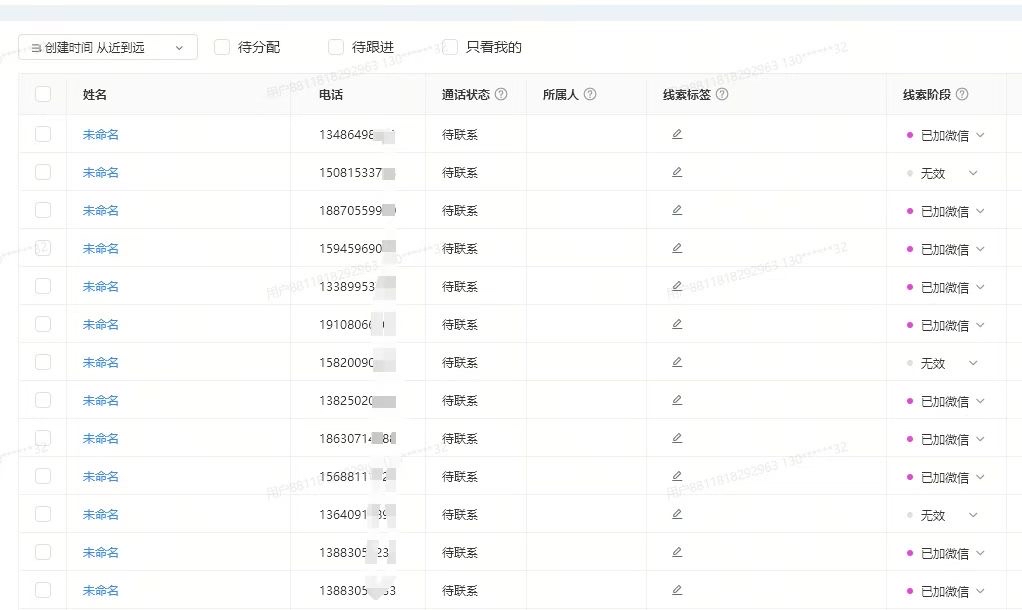Click the 线索标签 column header label
Screen dimensions: 1022x610
tap(686, 94)
